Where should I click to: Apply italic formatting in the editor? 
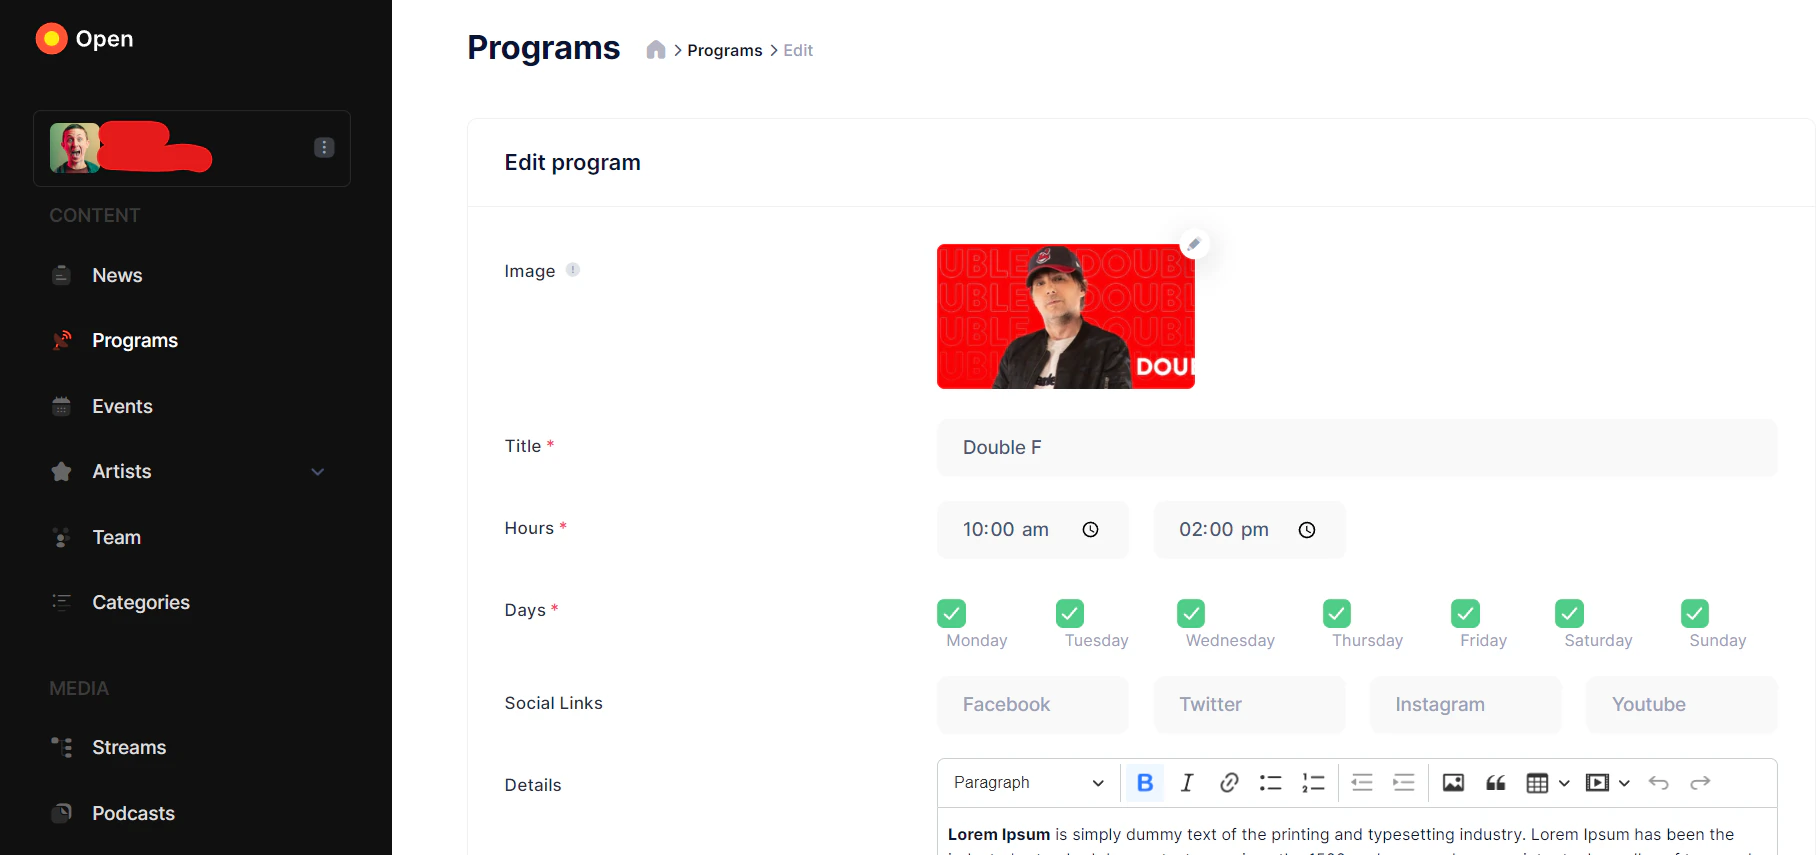[x=1187, y=783]
